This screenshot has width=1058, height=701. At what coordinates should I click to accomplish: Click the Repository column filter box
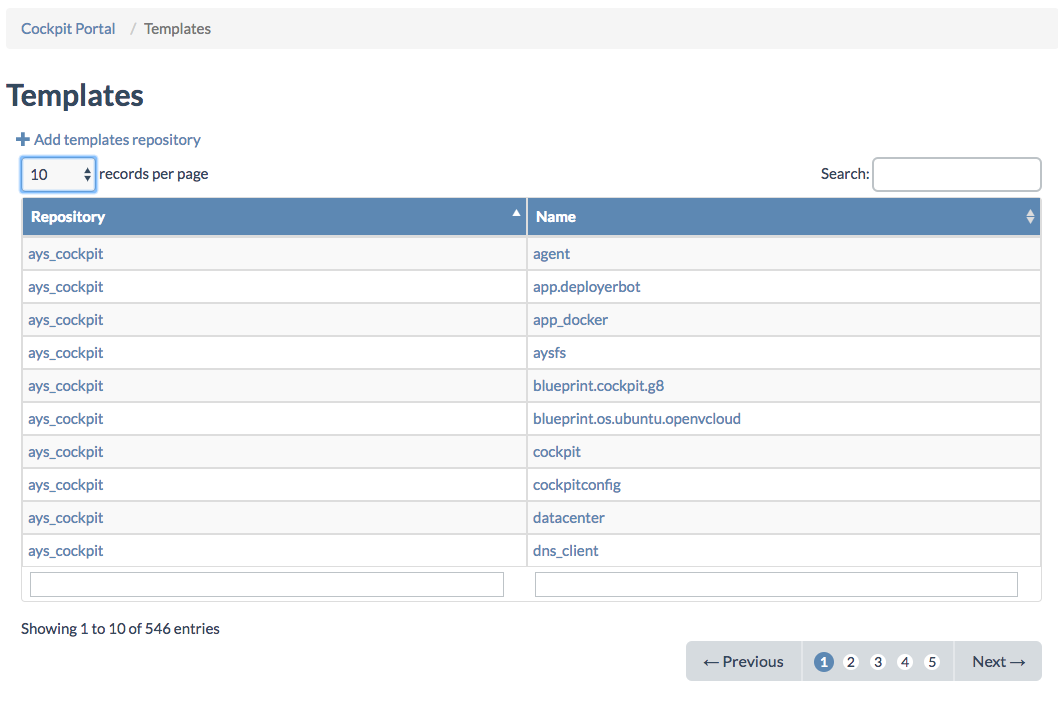(267, 584)
